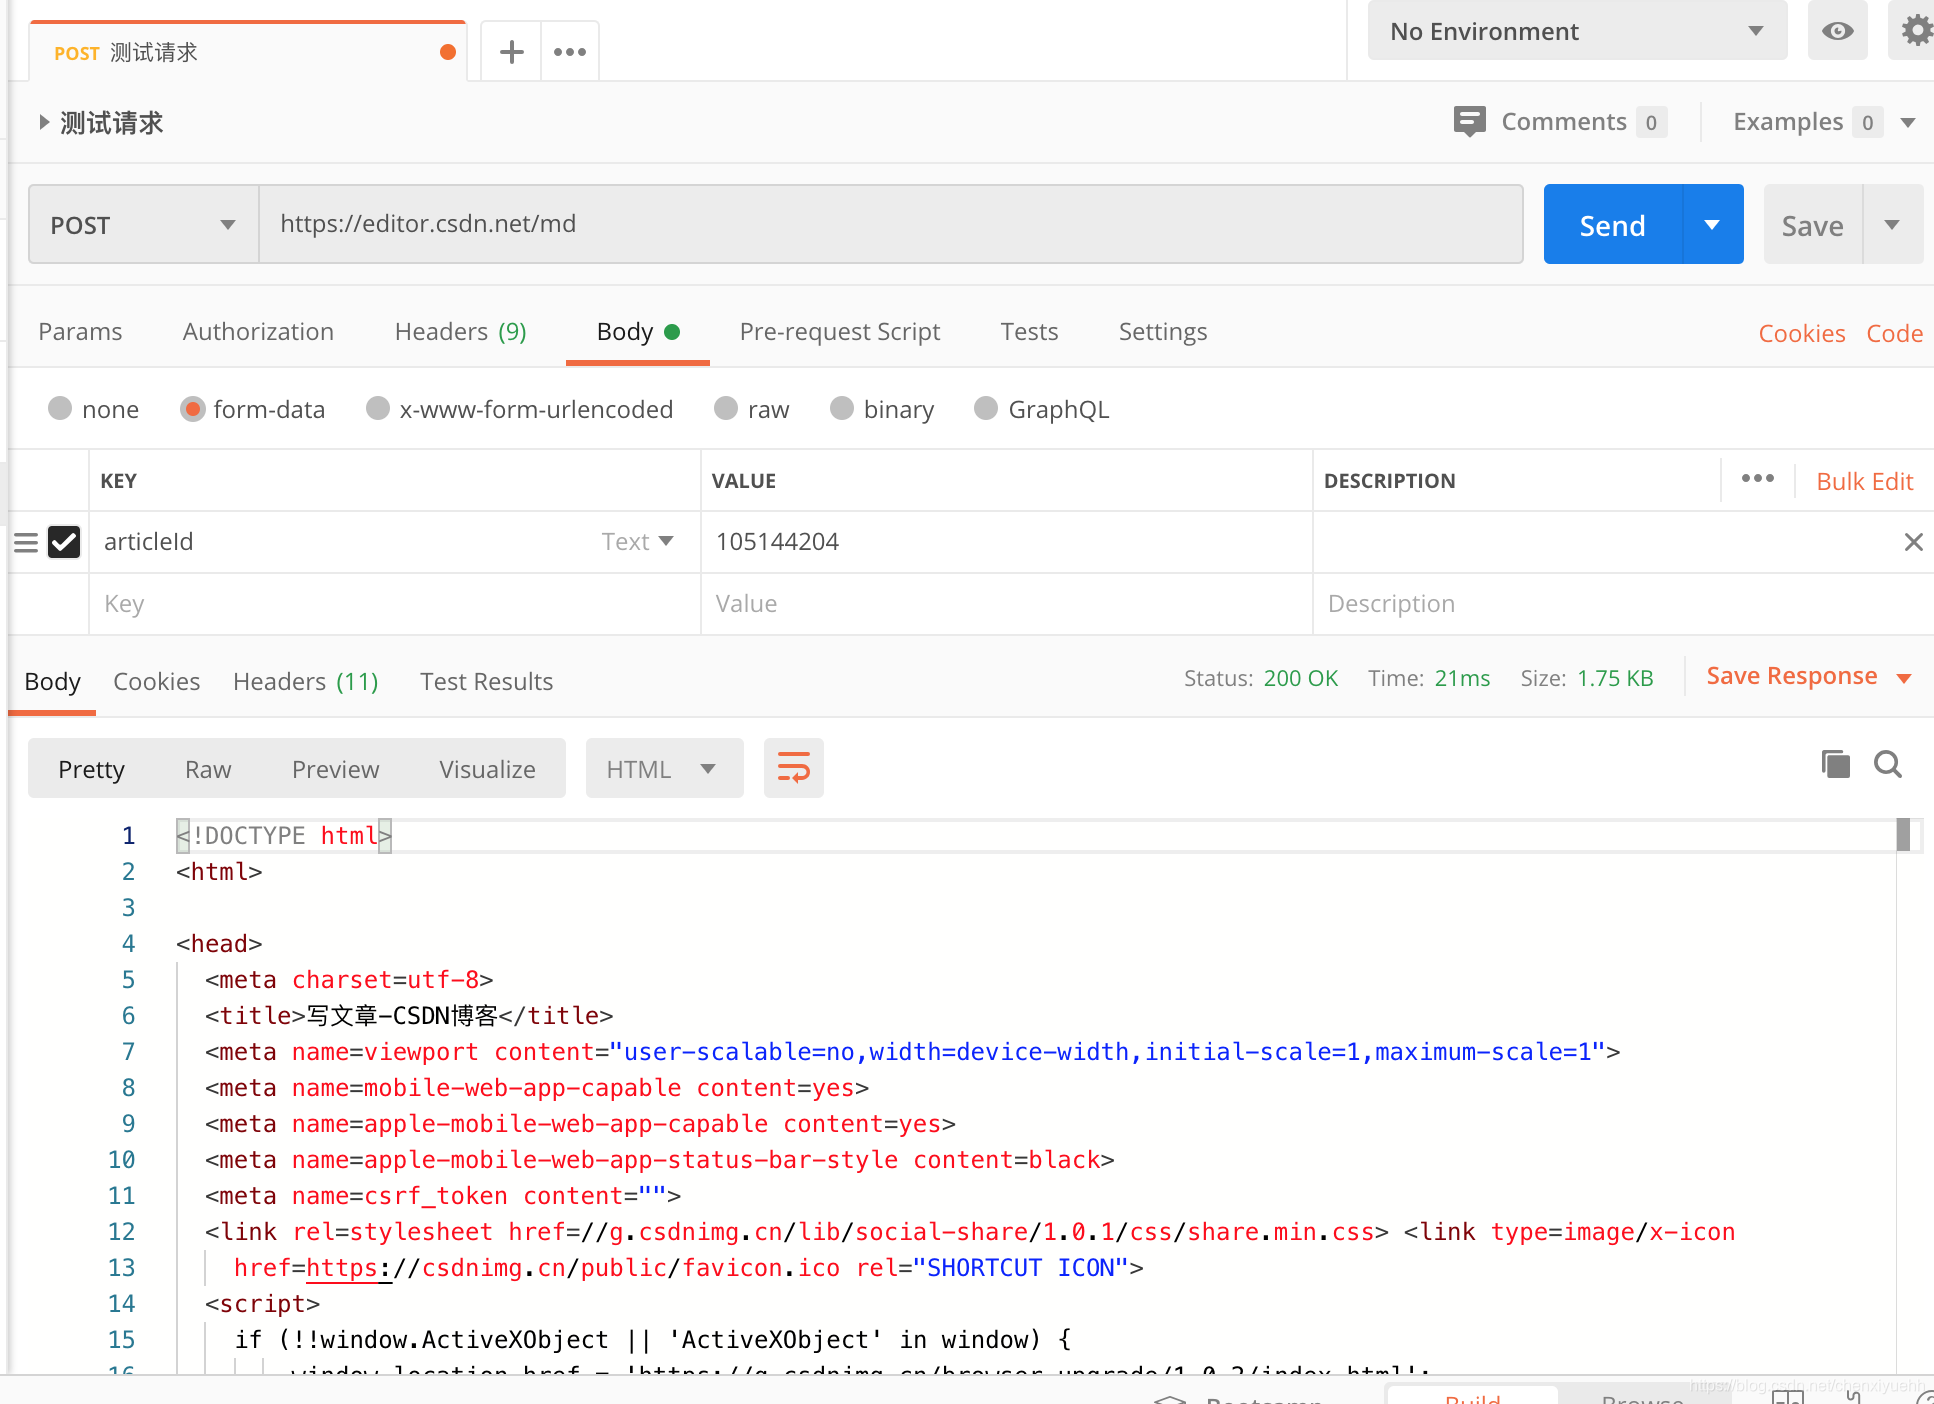Screen dimensions: 1934x1404
Task: Delete the articleId row with X icon
Action: (1913, 542)
